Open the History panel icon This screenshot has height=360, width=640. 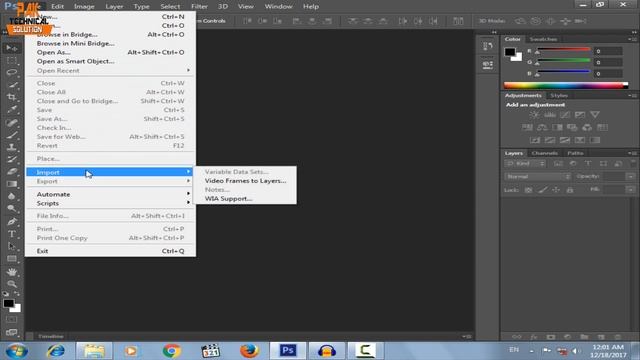pos(487,46)
